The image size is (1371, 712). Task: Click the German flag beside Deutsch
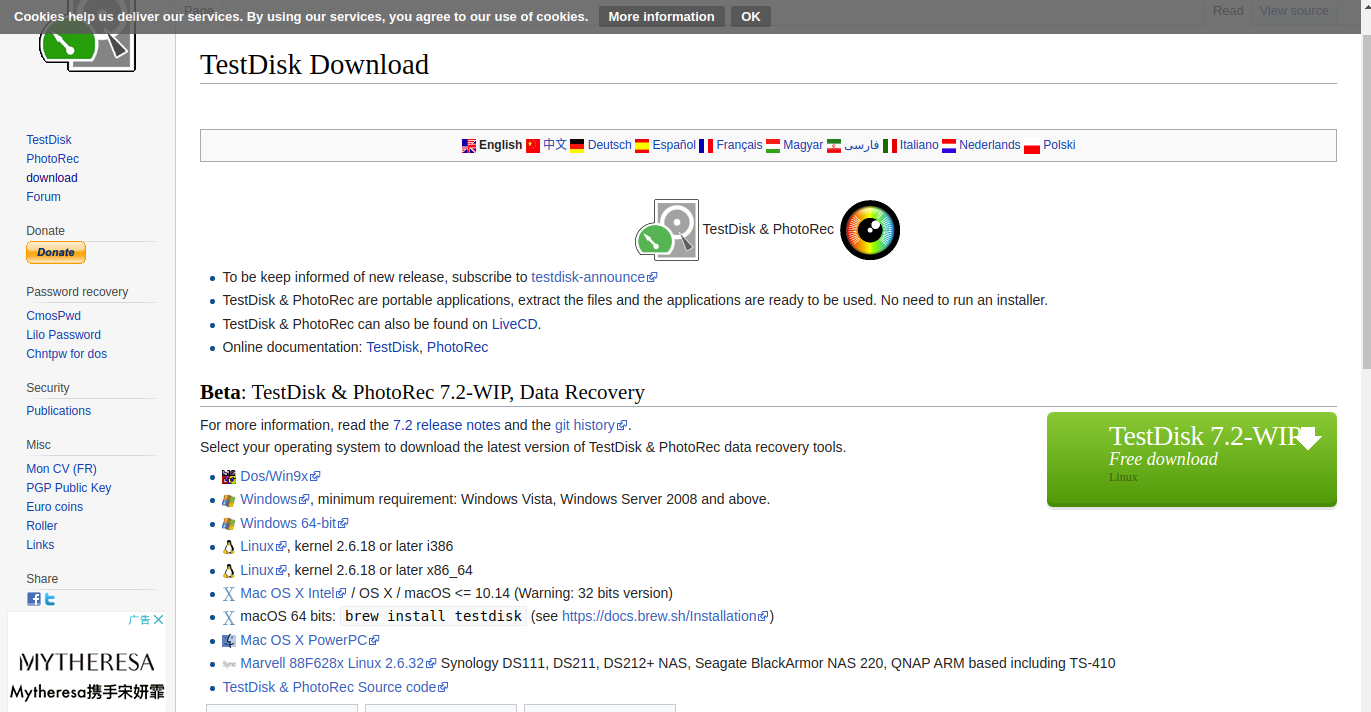(x=577, y=146)
